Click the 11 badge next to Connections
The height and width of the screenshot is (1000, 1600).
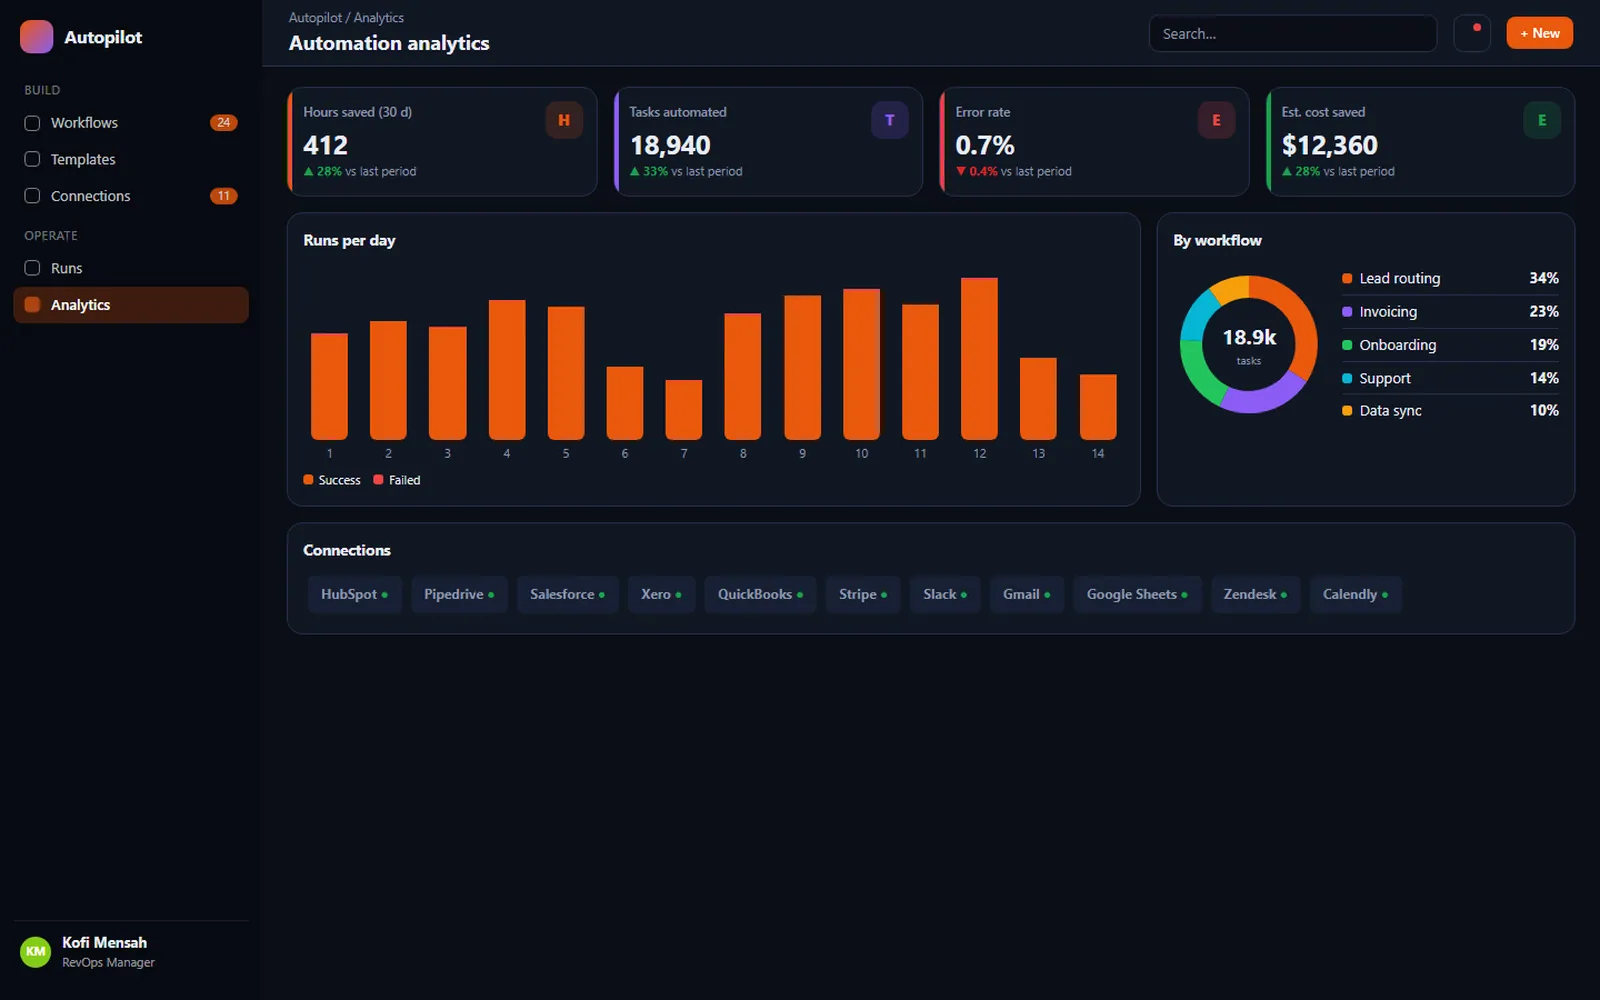point(224,196)
